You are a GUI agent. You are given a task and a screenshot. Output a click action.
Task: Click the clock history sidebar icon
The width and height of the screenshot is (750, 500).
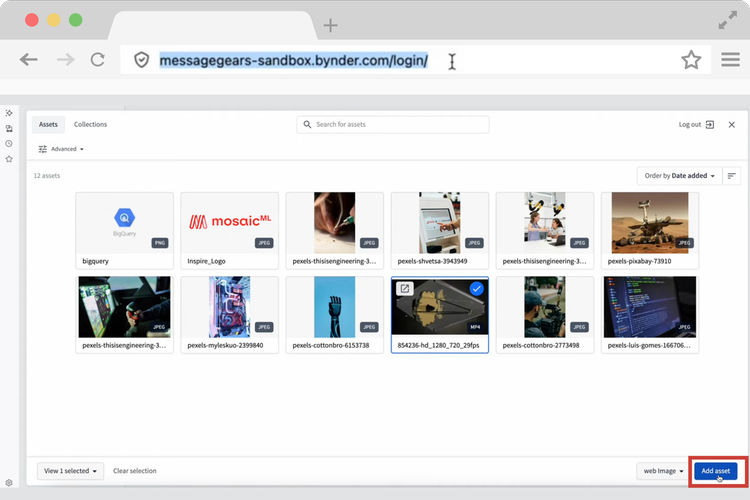pyautogui.click(x=9, y=144)
